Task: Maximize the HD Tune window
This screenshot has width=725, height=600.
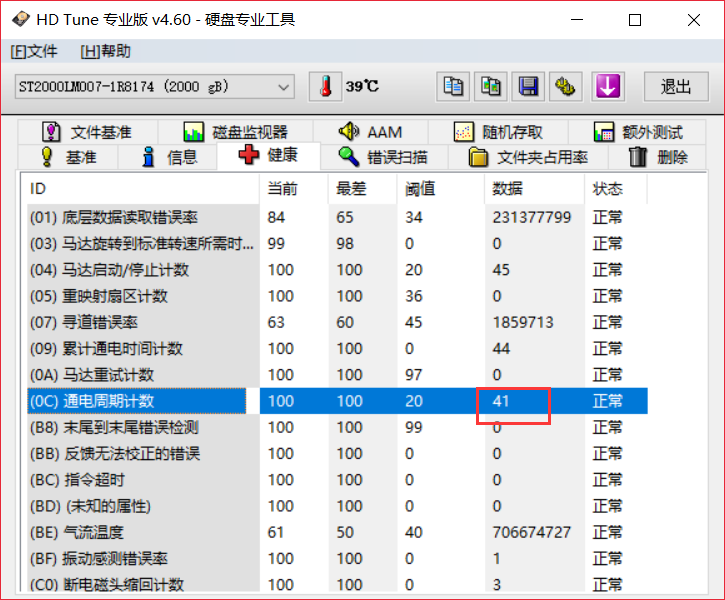Action: click(635, 20)
